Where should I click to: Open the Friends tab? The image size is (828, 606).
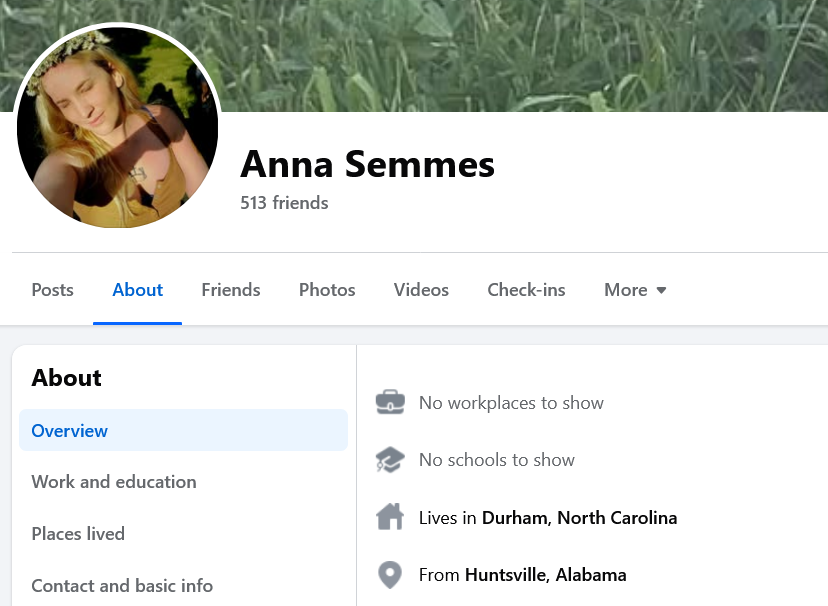[230, 290]
